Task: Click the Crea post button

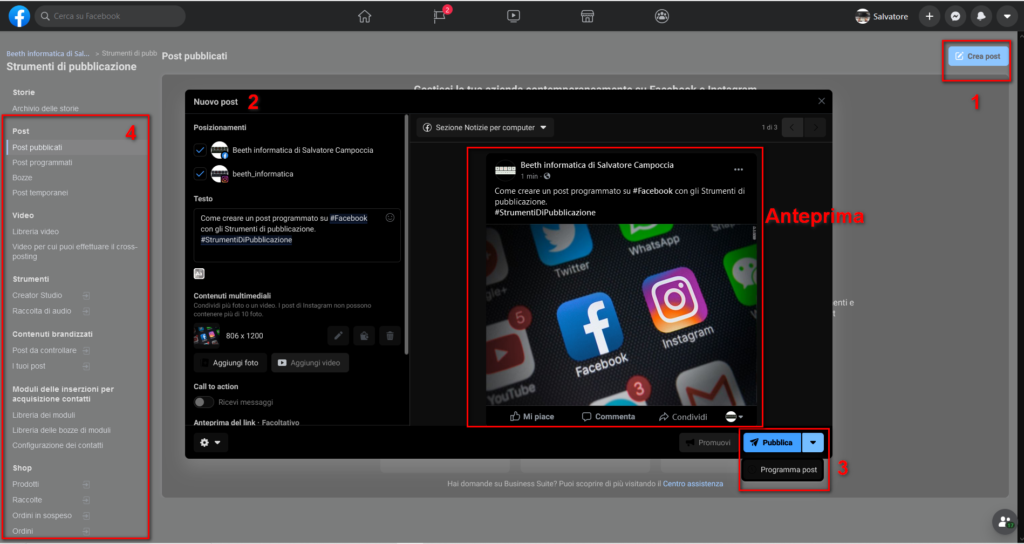Action: (x=978, y=56)
